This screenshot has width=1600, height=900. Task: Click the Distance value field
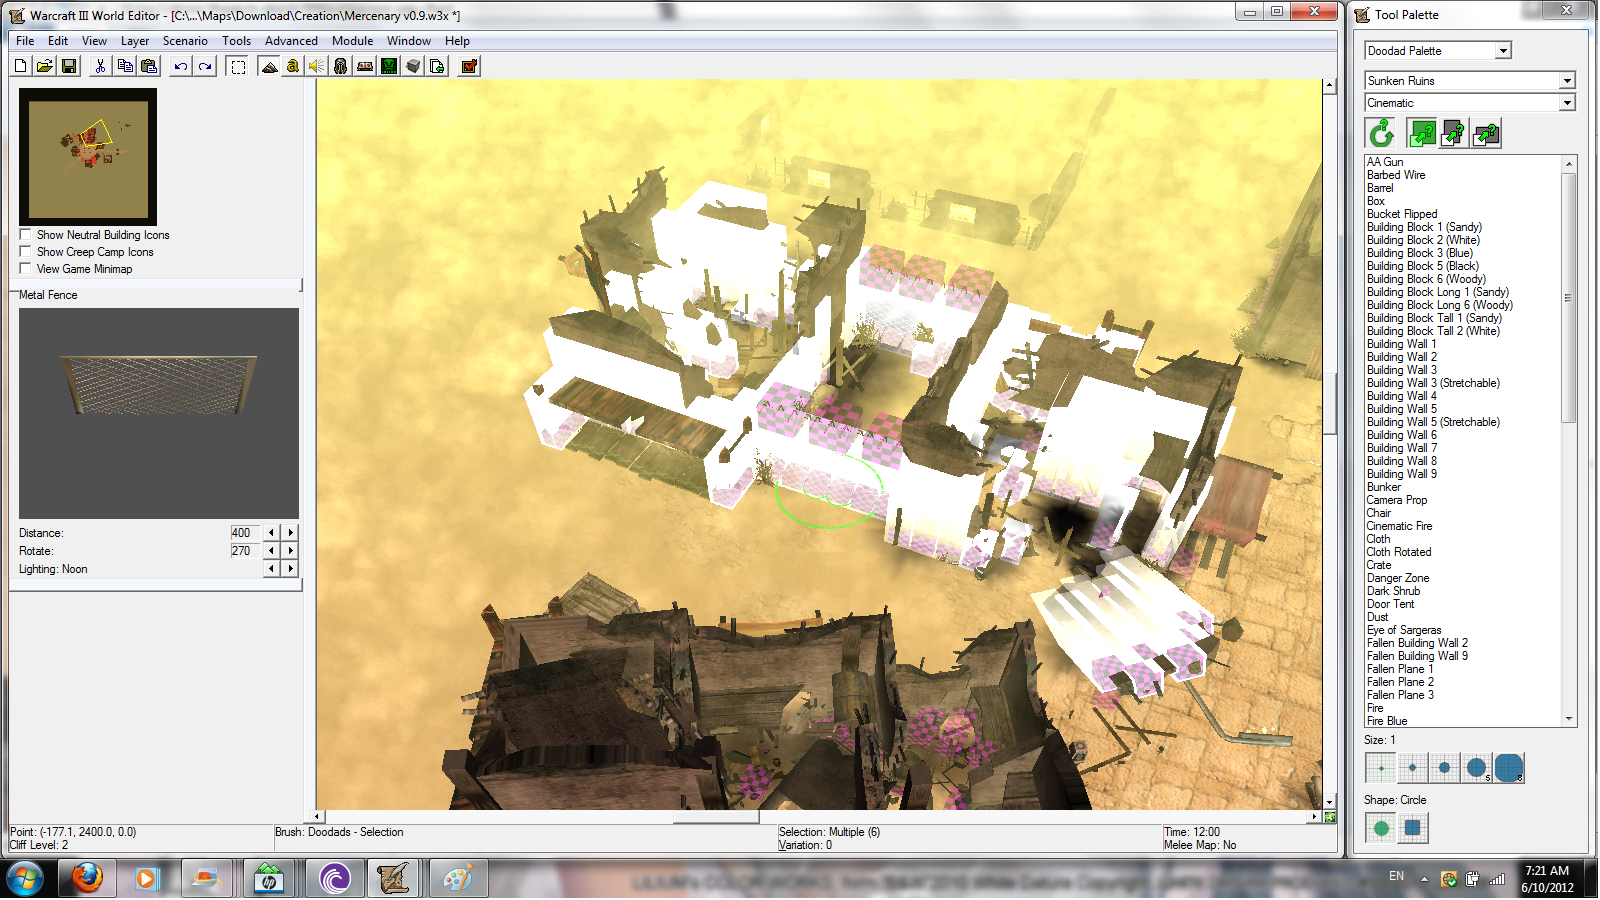click(x=245, y=533)
